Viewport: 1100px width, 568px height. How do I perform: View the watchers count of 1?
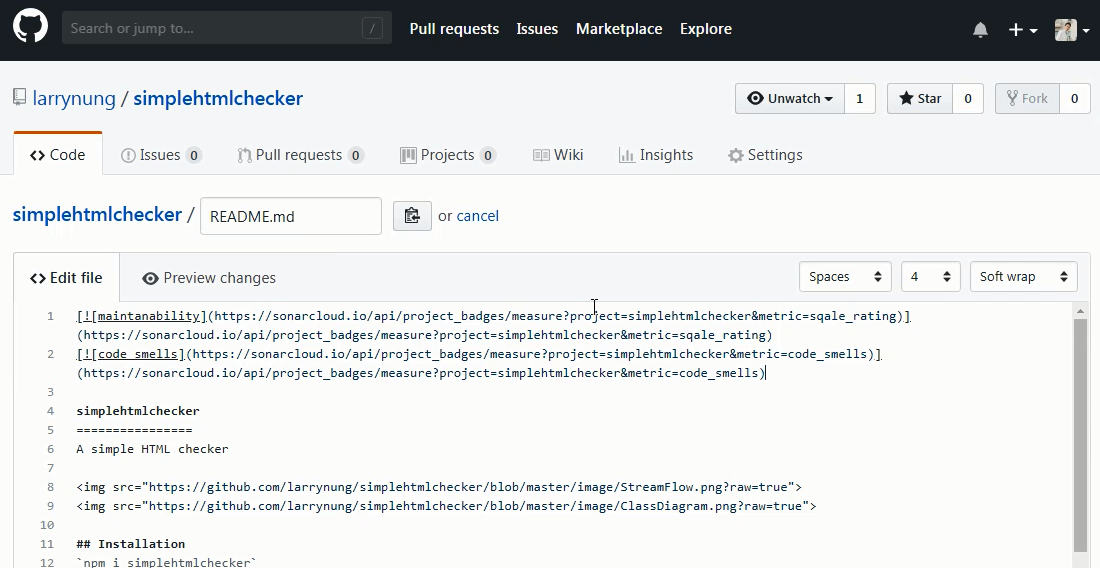(859, 98)
